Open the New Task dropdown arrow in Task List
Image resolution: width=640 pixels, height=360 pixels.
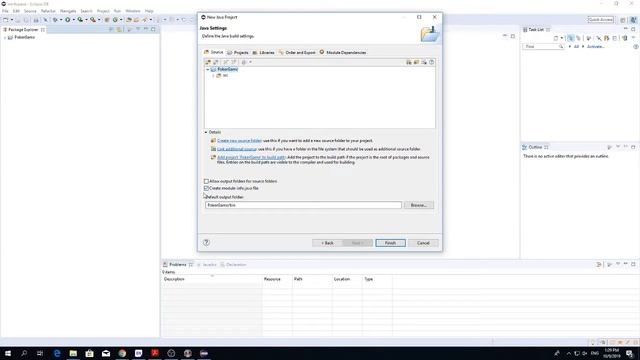click(562, 38)
